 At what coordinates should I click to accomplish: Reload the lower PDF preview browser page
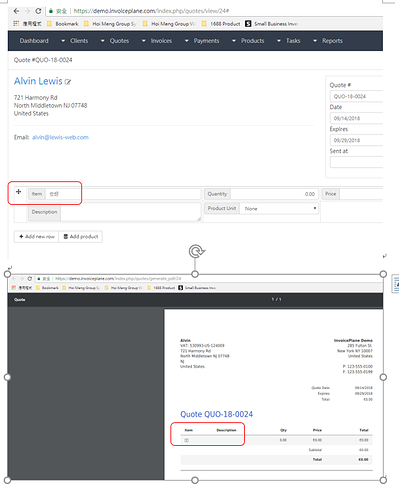[x=30, y=279]
